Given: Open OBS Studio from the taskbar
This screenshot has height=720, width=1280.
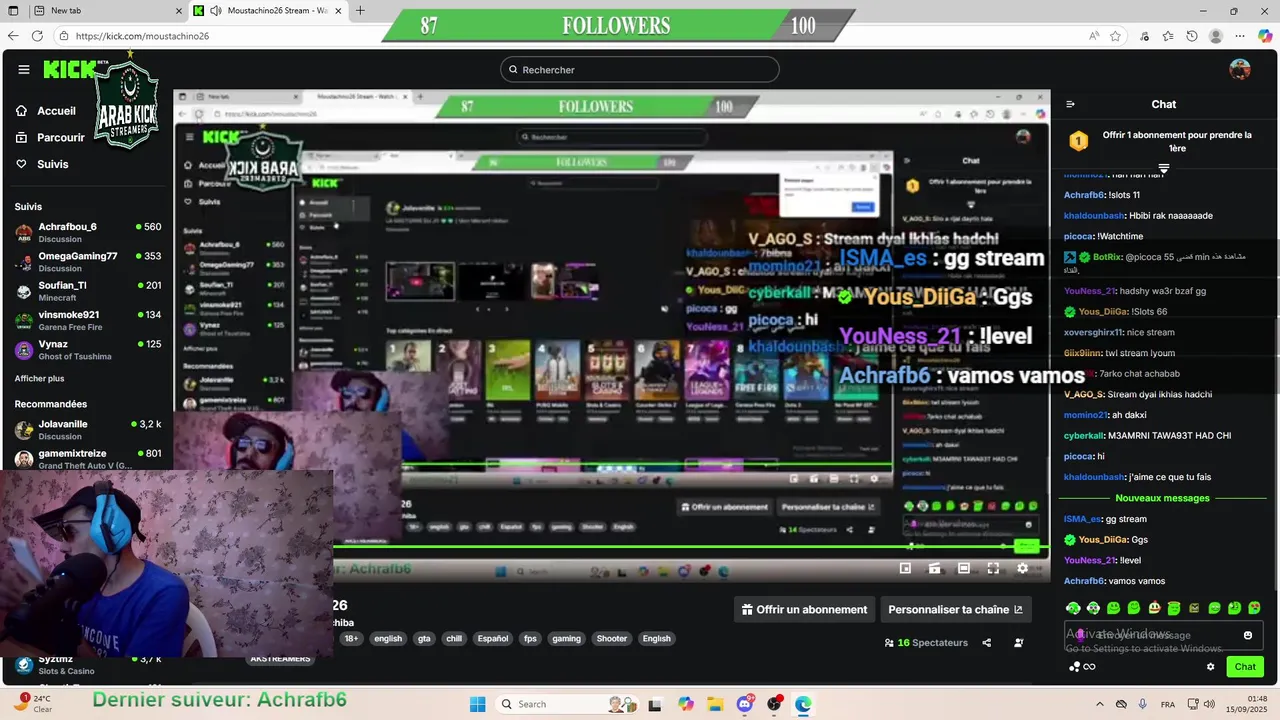Looking at the screenshot, I should click(774, 704).
